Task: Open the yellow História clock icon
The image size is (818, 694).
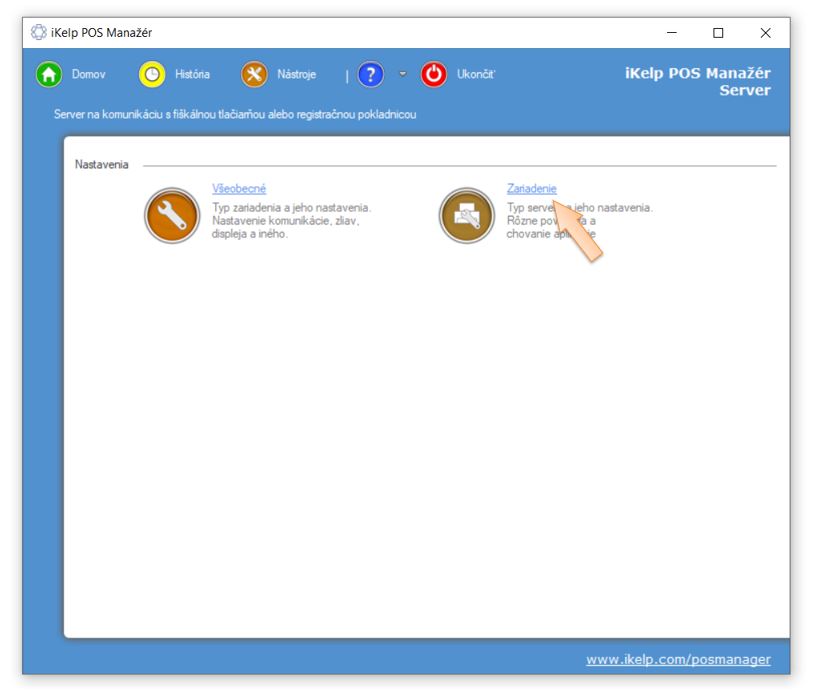Action: (151, 75)
